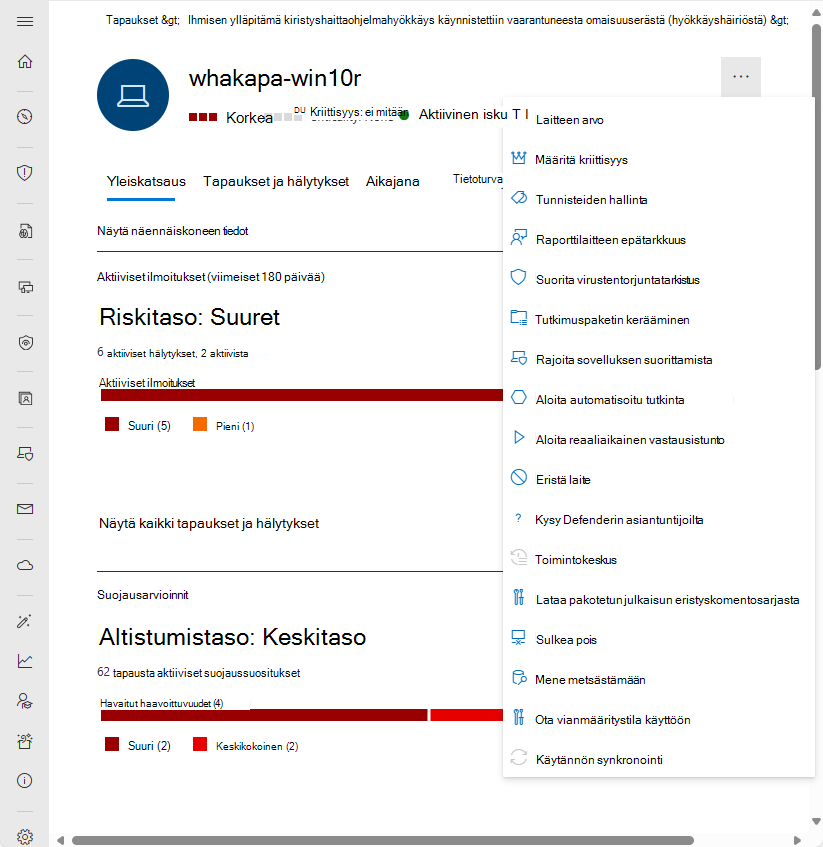Open the email notifications envelope icon
This screenshot has width=823, height=847.
pos(26,508)
